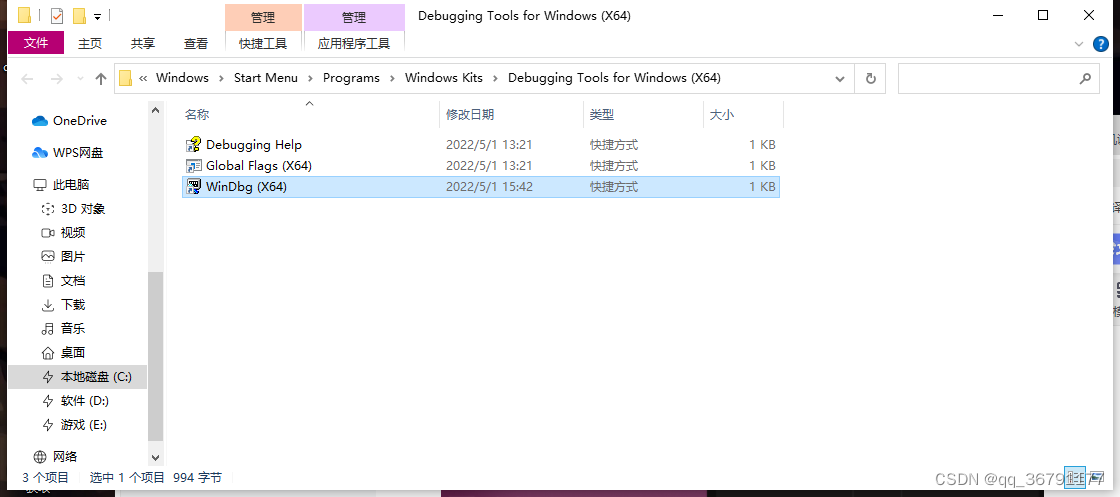Click the 1 KB size of Global Flags row
Viewport: 1120px width, 497px height.
pyautogui.click(x=762, y=166)
